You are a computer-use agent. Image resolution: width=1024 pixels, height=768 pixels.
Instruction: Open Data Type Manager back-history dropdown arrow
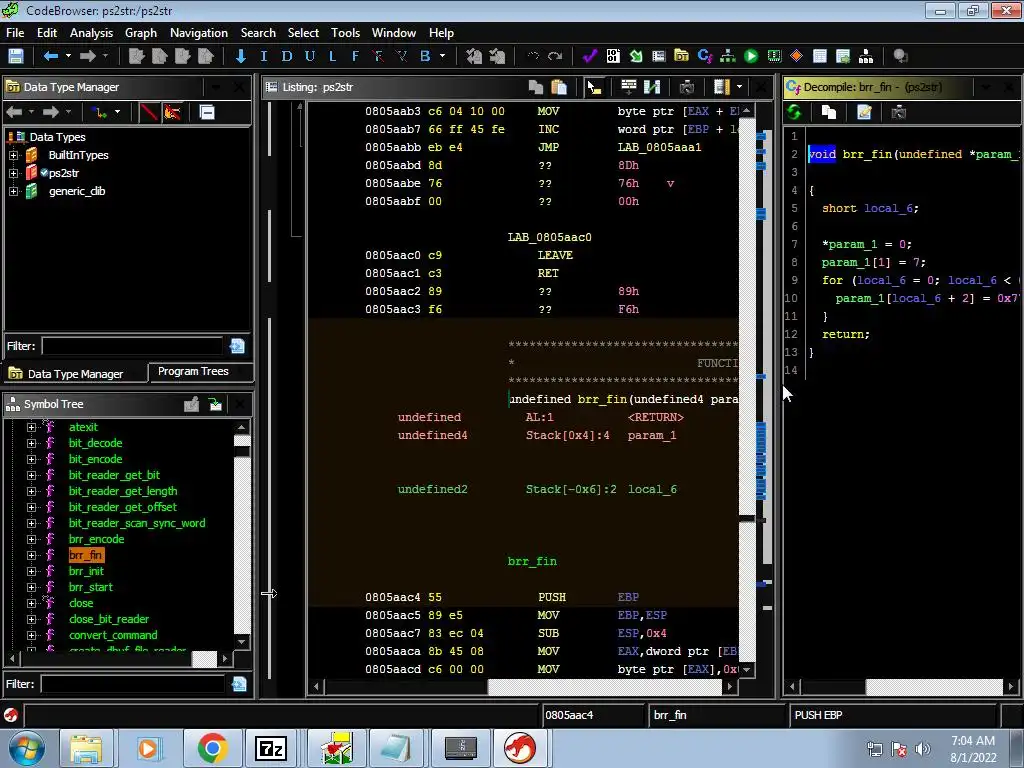(31, 112)
